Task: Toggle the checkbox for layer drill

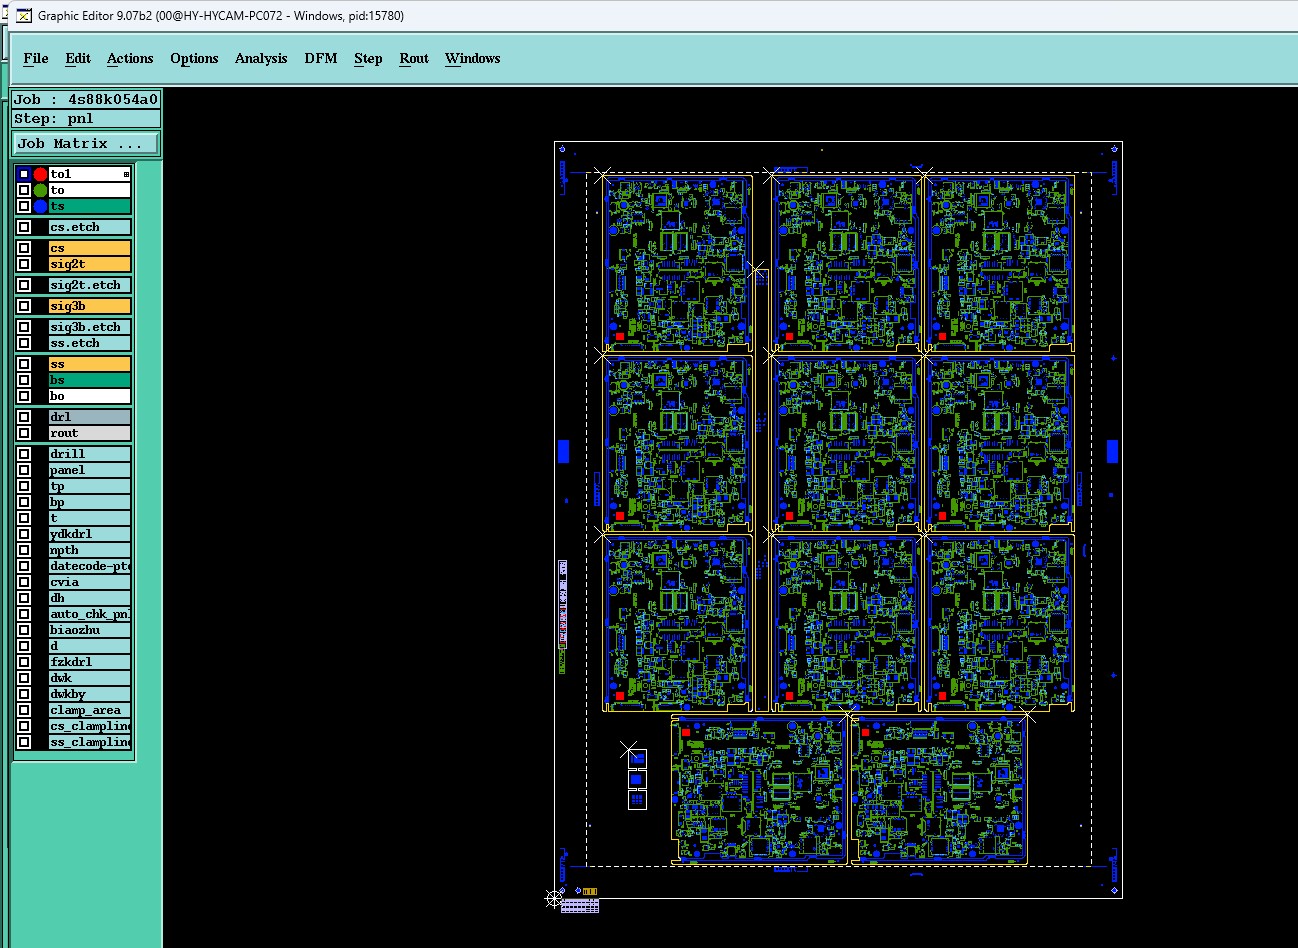Action: point(24,454)
